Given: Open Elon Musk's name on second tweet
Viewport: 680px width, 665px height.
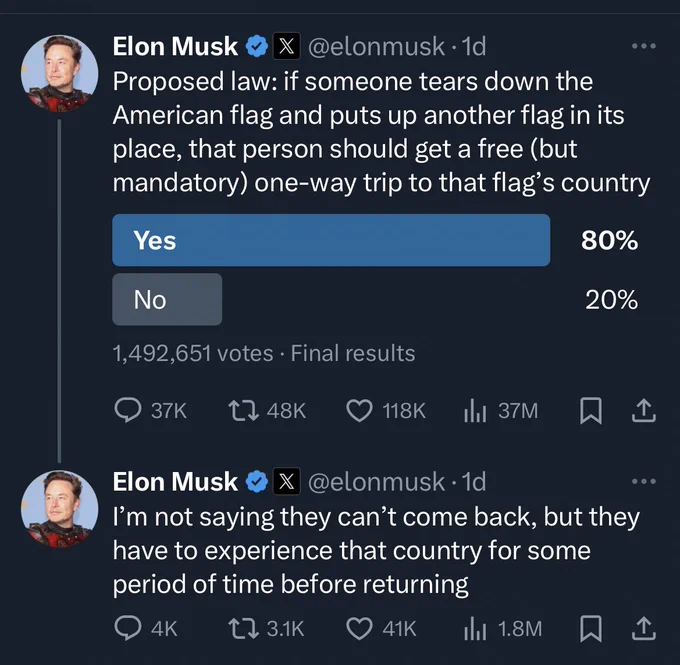Looking at the screenshot, I should click(175, 482).
